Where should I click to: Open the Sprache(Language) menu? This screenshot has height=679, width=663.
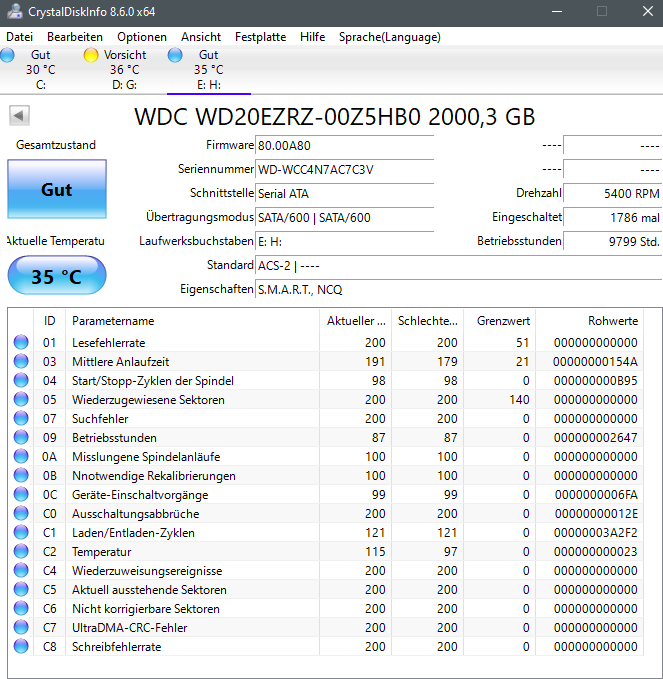(x=390, y=37)
